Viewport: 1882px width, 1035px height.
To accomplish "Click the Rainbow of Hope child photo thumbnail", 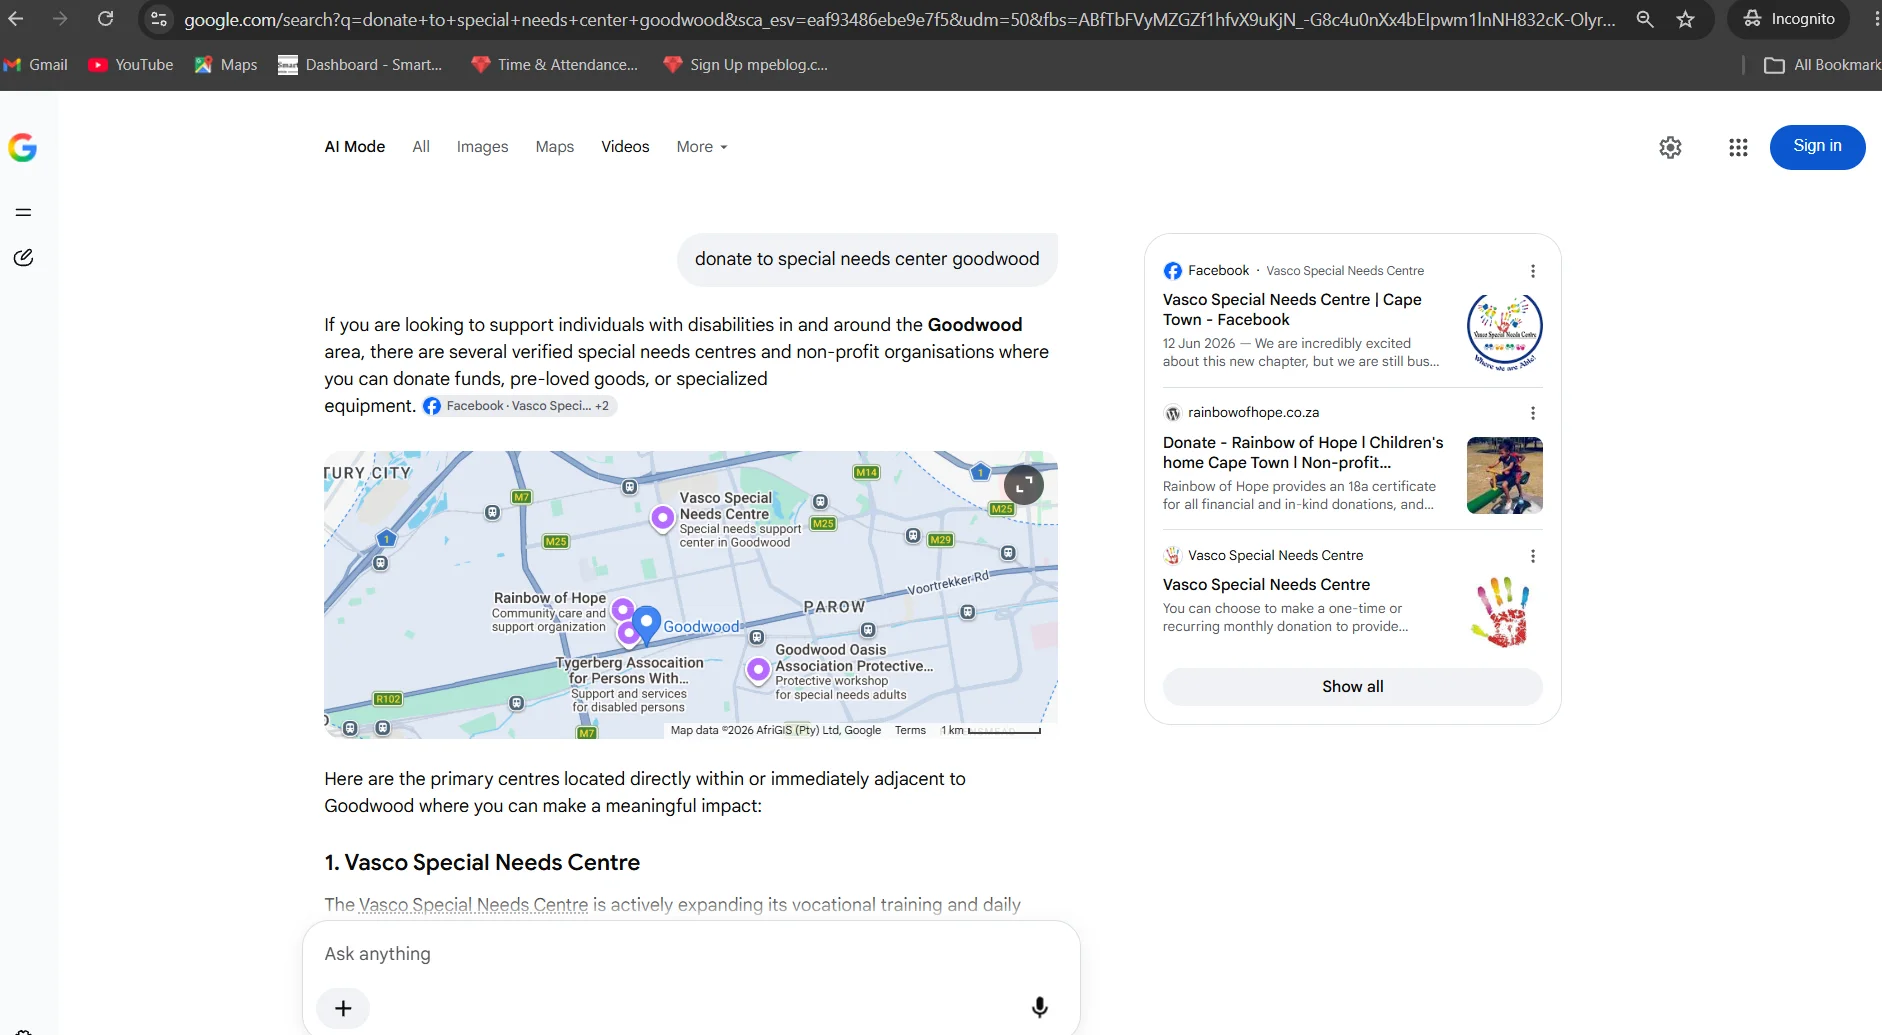I will [1504, 475].
